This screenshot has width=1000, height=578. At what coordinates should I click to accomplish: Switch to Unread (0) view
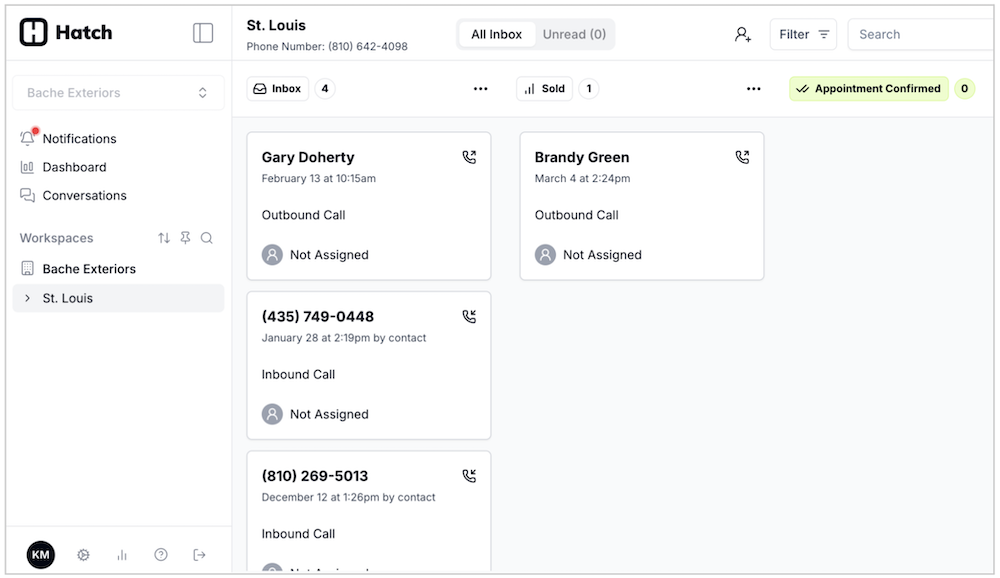tap(574, 34)
